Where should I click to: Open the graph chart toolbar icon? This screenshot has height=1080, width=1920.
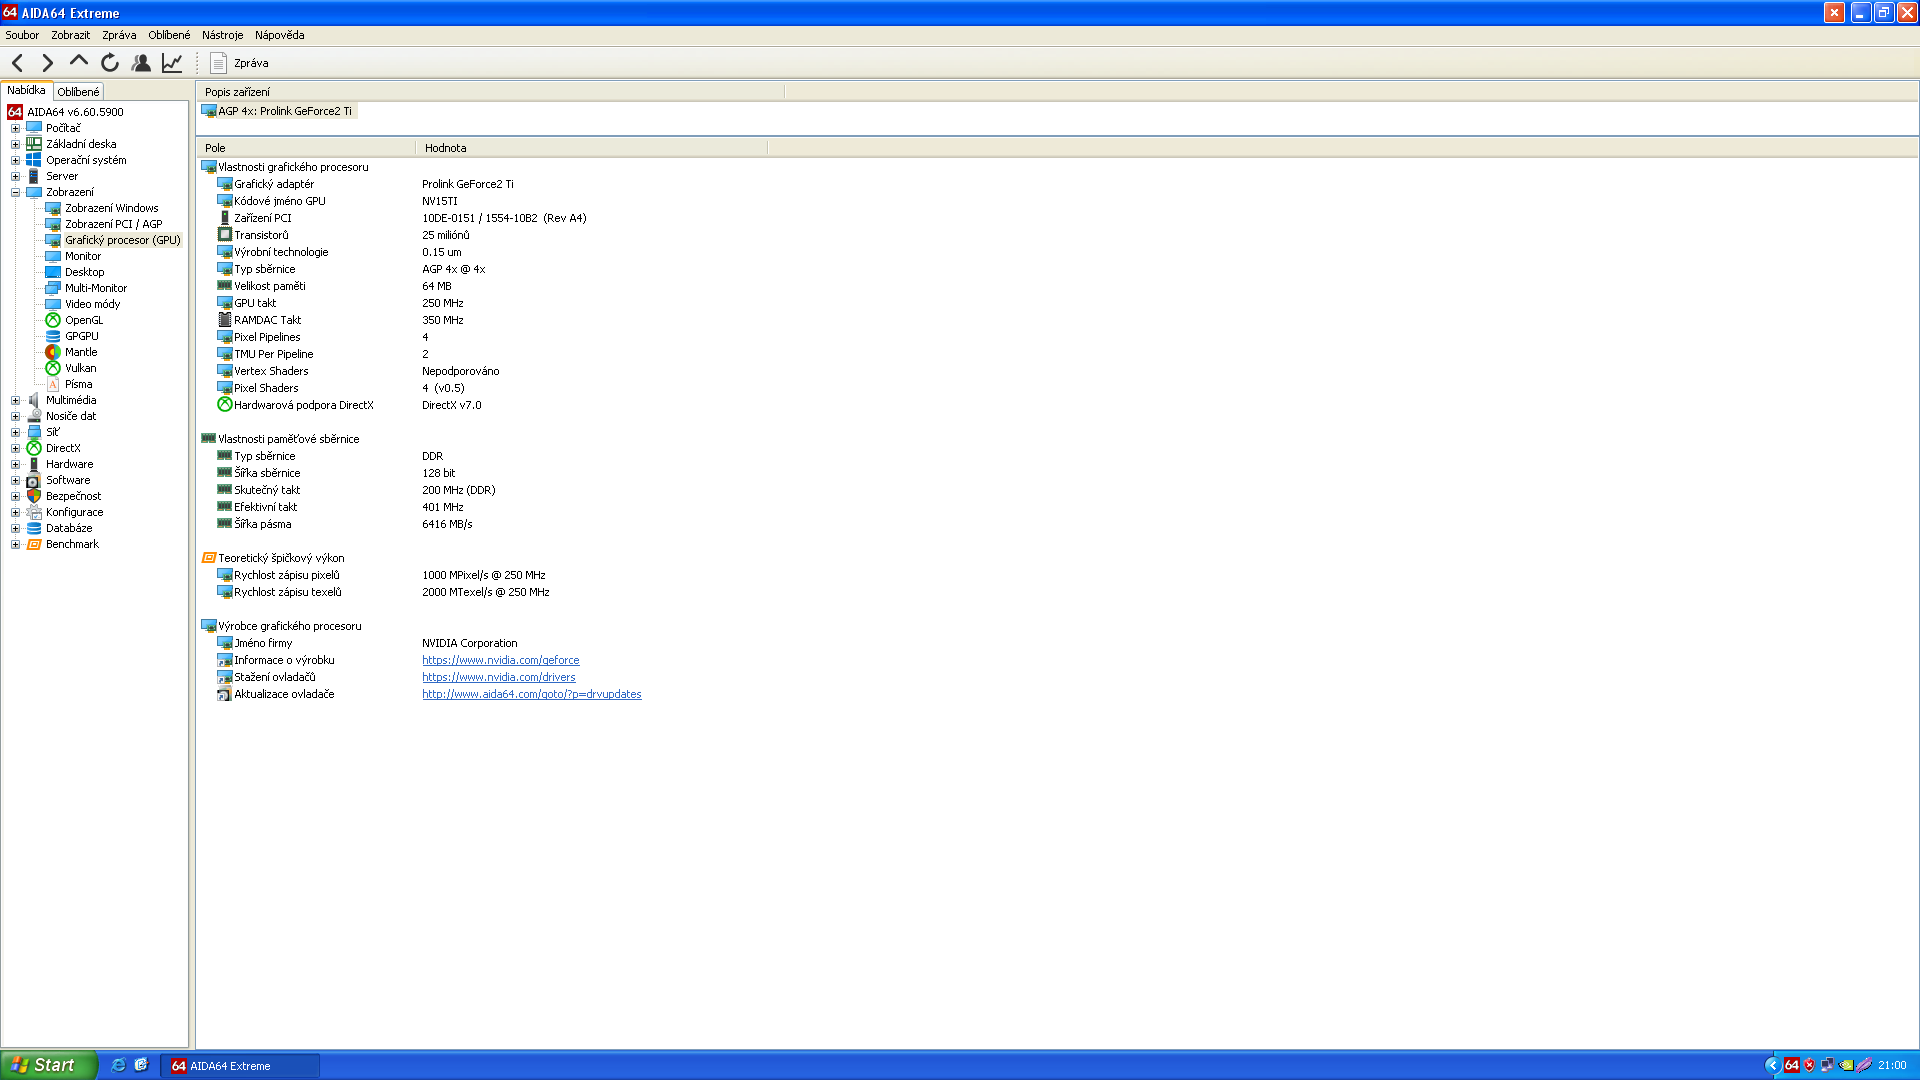click(172, 63)
